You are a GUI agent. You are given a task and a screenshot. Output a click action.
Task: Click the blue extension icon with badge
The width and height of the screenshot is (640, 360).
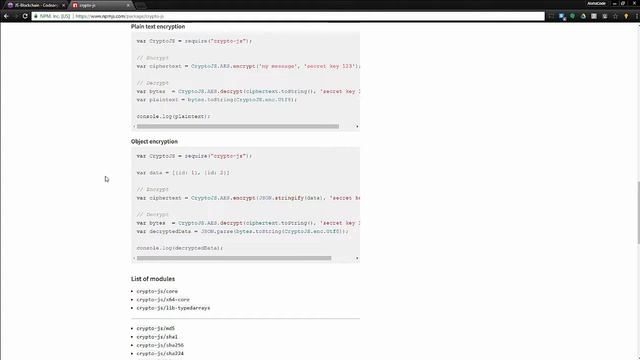(x=562, y=17)
